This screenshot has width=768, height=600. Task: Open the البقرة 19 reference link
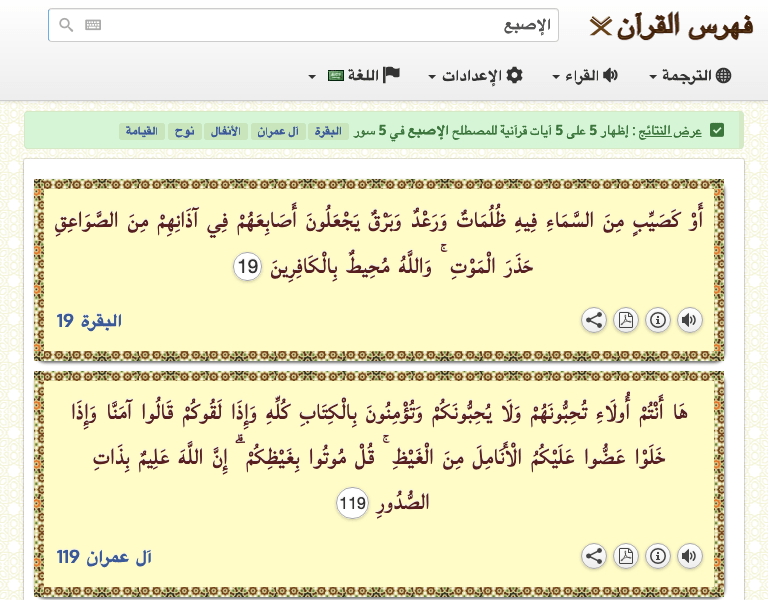(89, 321)
